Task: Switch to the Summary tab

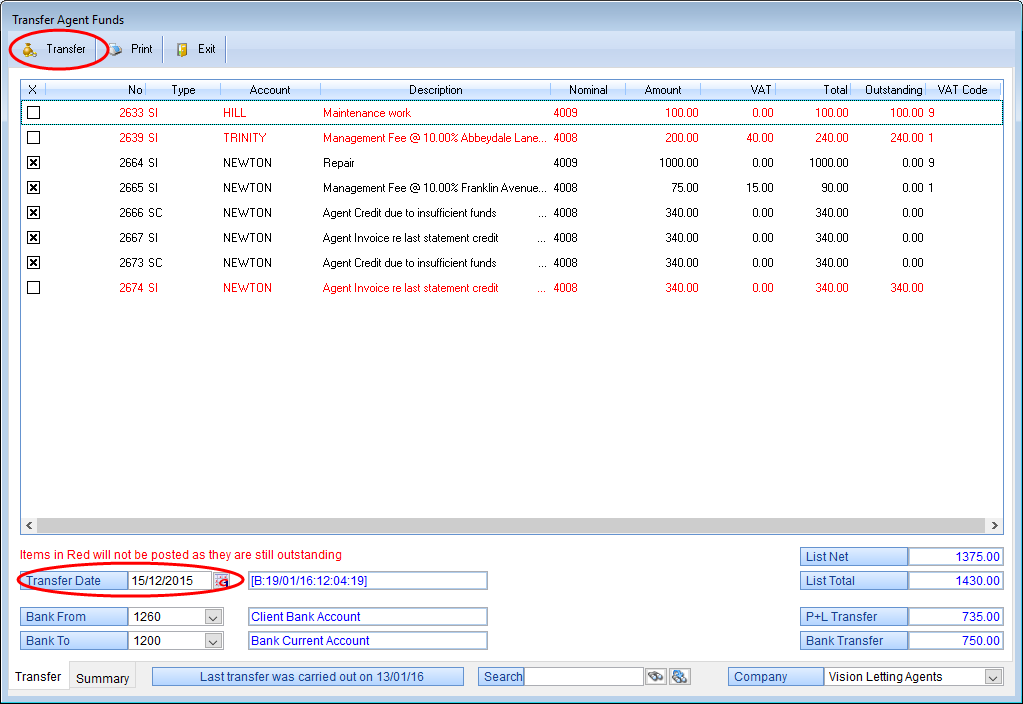Action: coord(102,678)
